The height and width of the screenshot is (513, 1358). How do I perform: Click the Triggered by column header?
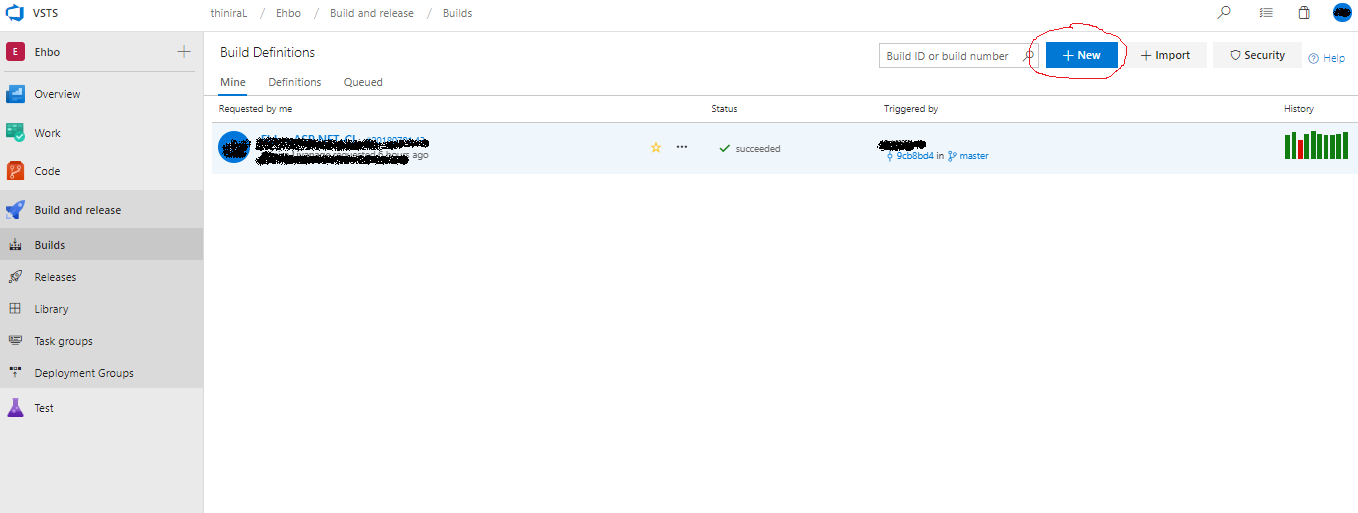(x=911, y=108)
